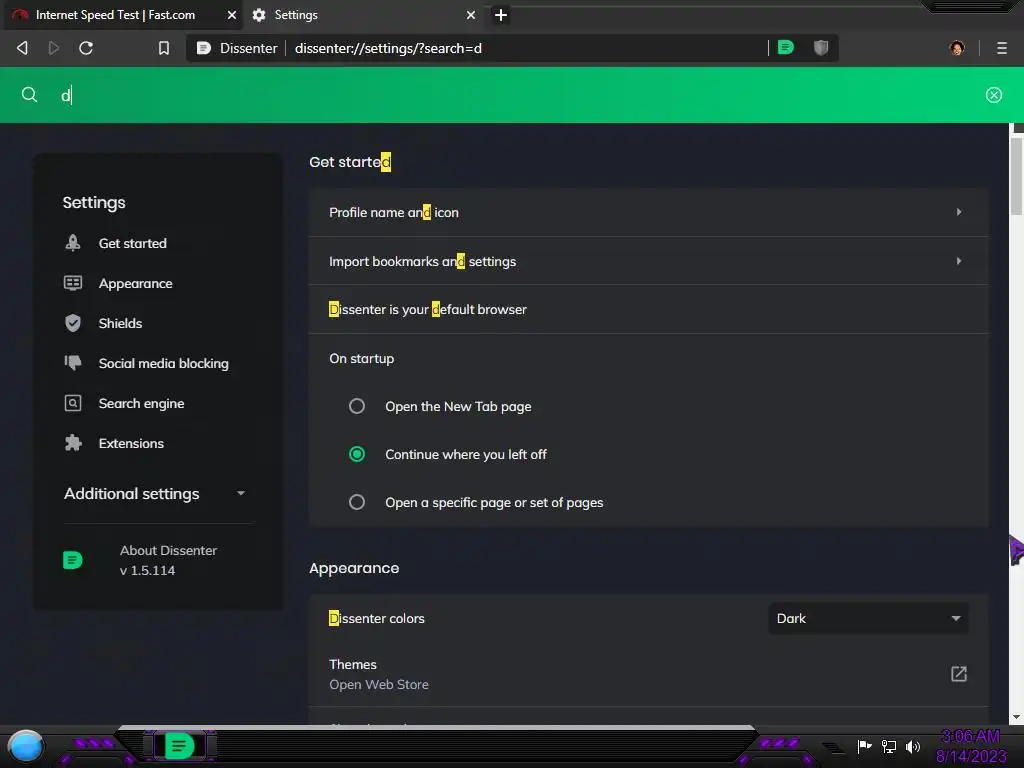This screenshot has height=768, width=1024.
Task: Bookmark this page with the bookmark icon
Action: tap(164, 48)
